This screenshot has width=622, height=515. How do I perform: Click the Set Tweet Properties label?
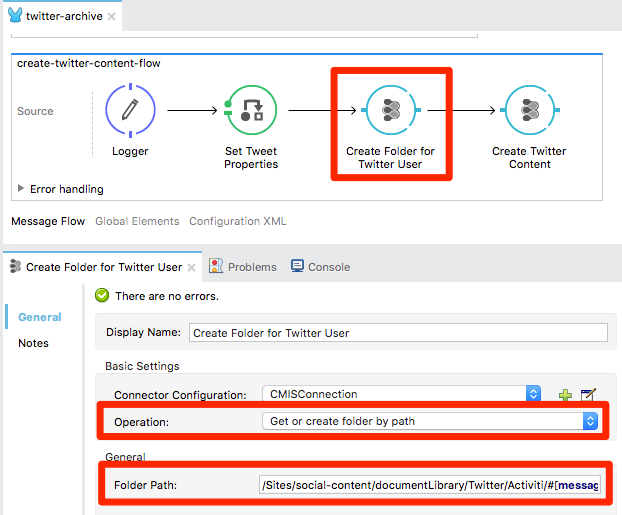pyautogui.click(x=251, y=158)
